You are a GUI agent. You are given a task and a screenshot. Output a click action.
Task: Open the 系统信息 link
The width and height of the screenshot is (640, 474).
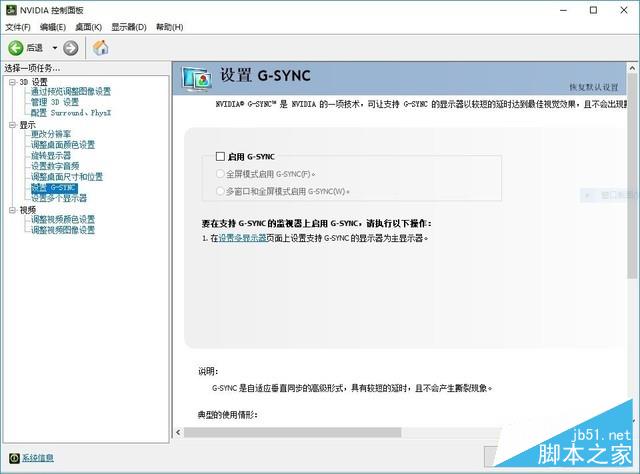(x=38, y=458)
